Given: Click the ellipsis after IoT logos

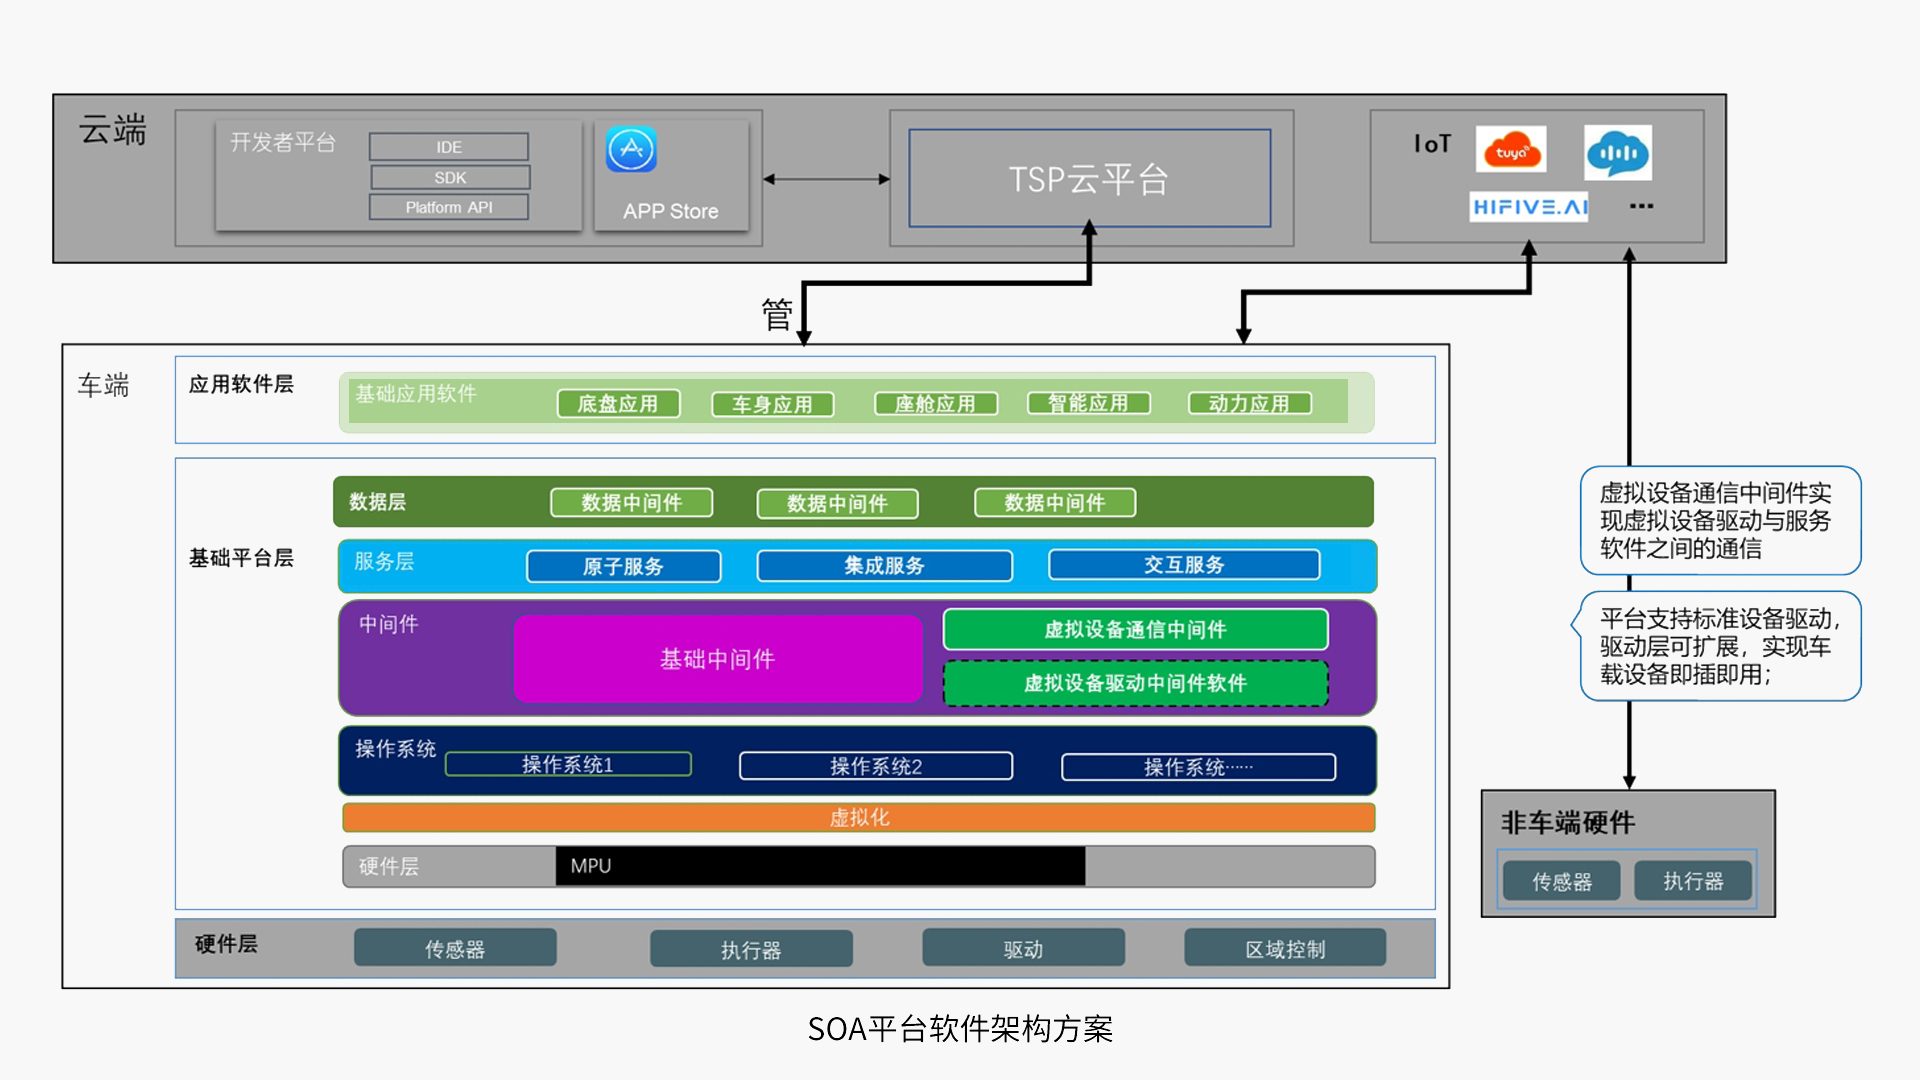Looking at the screenshot, I should [x=1641, y=207].
